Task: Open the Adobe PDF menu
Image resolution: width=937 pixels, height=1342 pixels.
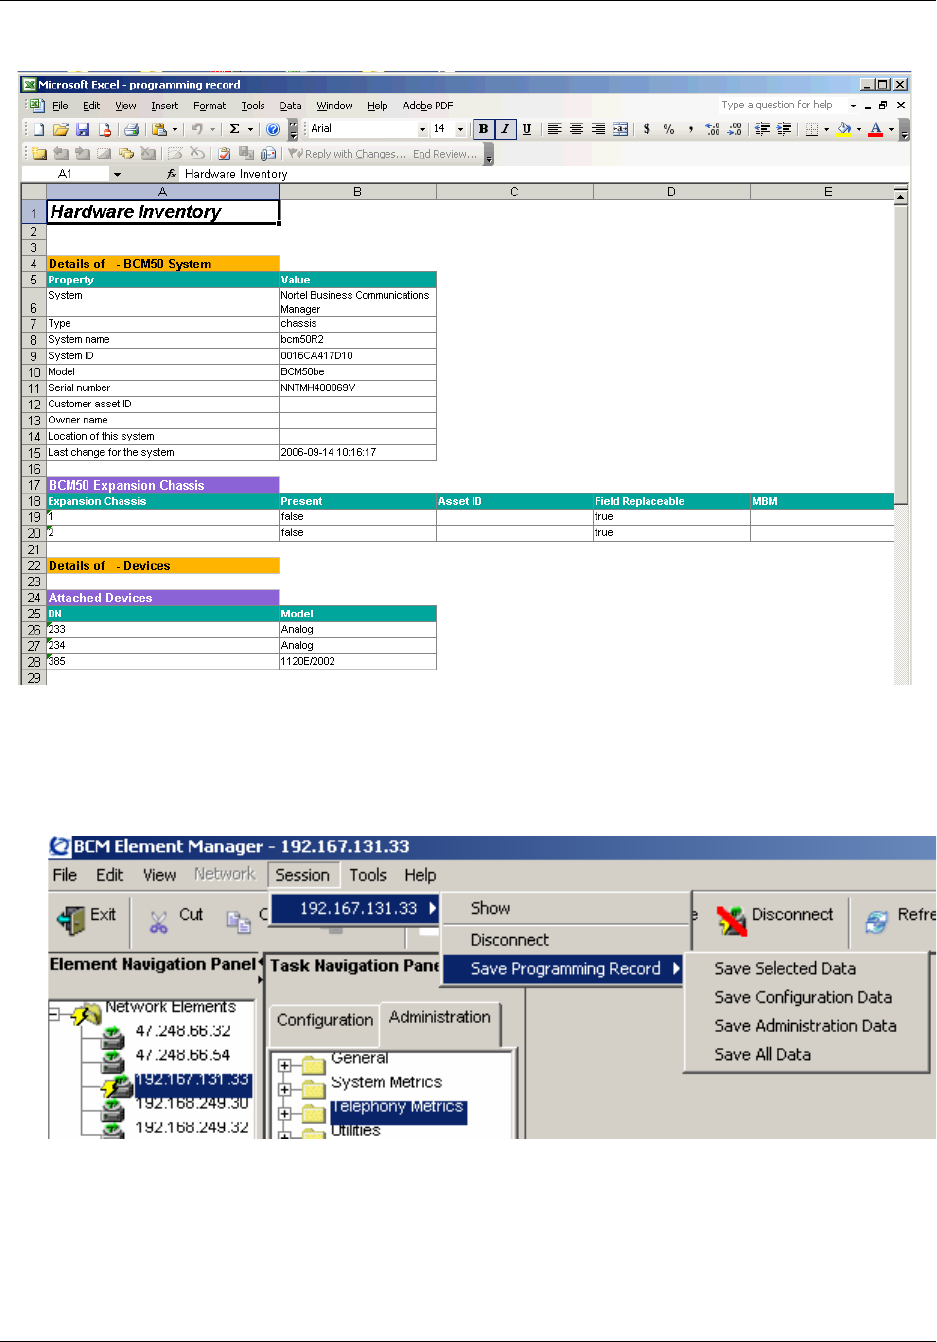Action: point(428,105)
